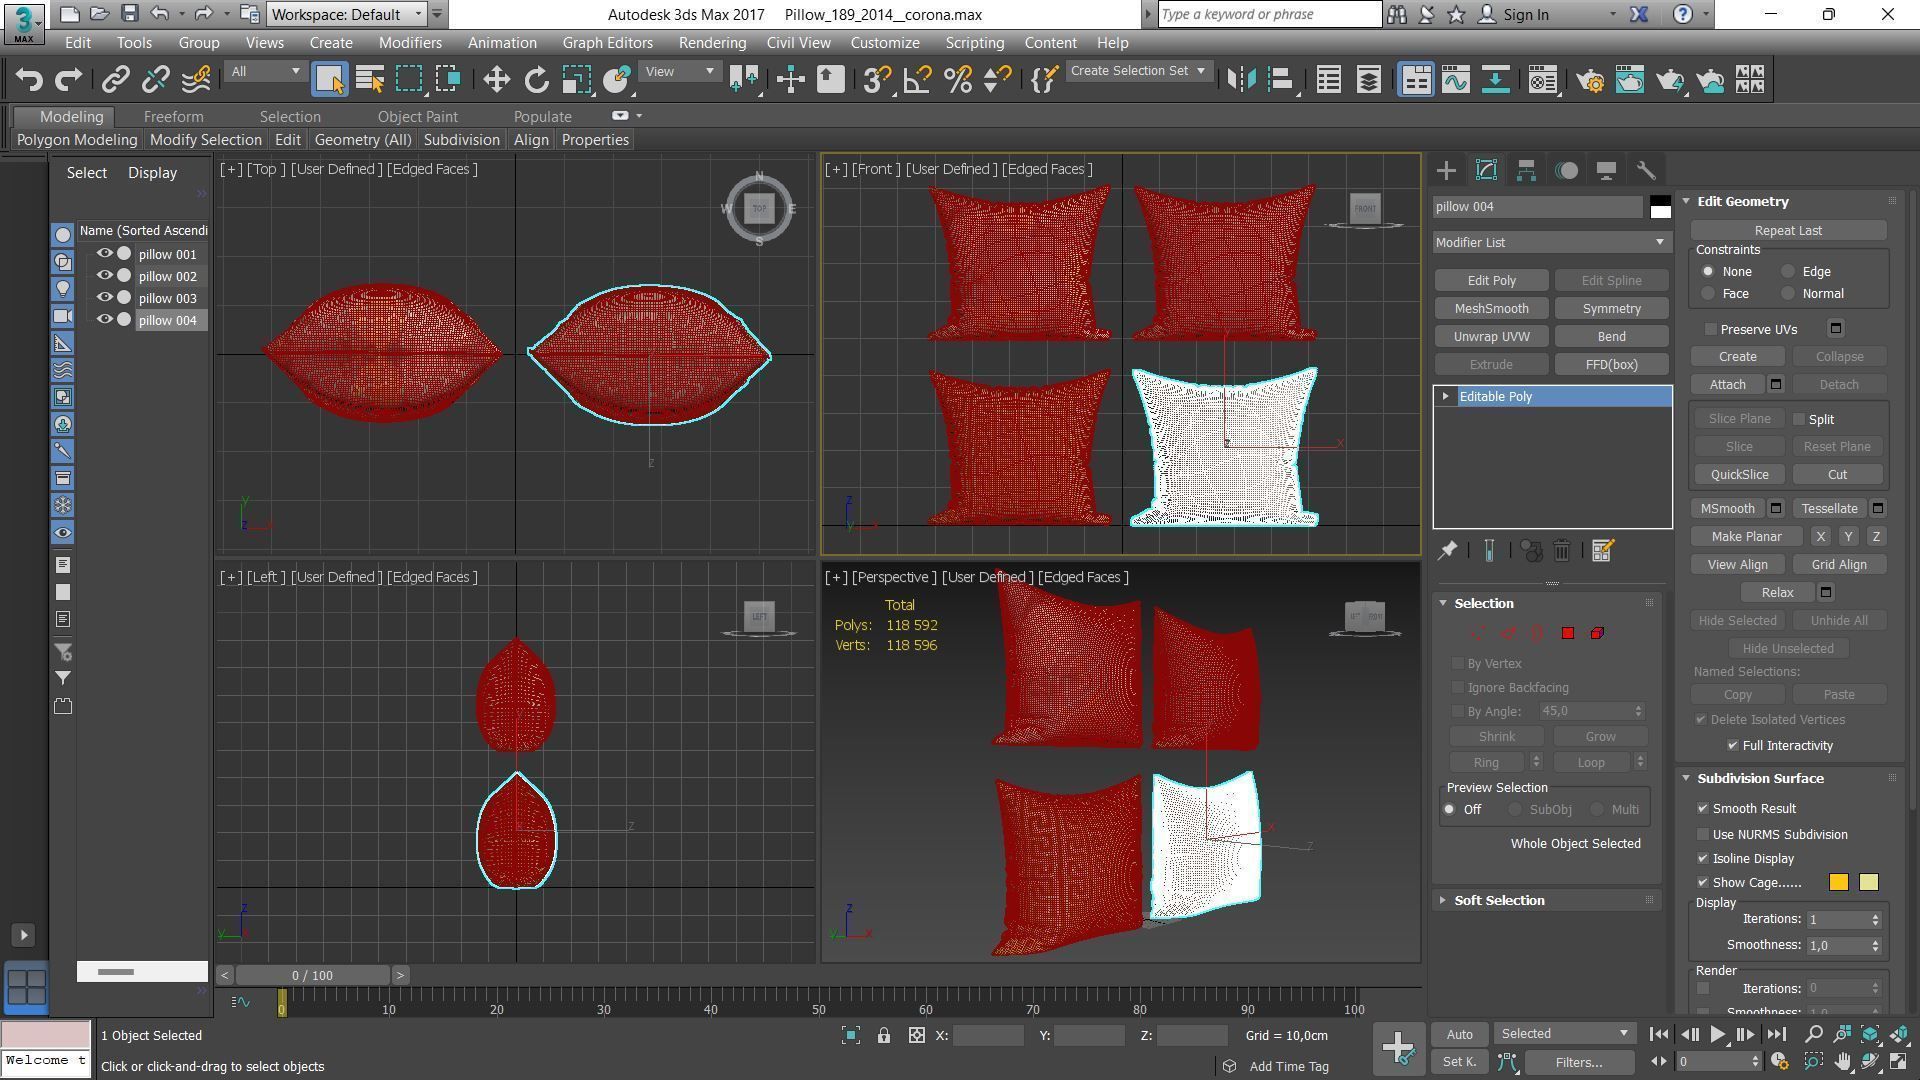This screenshot has width=1920, height=1080.
Task: Click the Pin Stack icon
Action: tap(1447, 551)
